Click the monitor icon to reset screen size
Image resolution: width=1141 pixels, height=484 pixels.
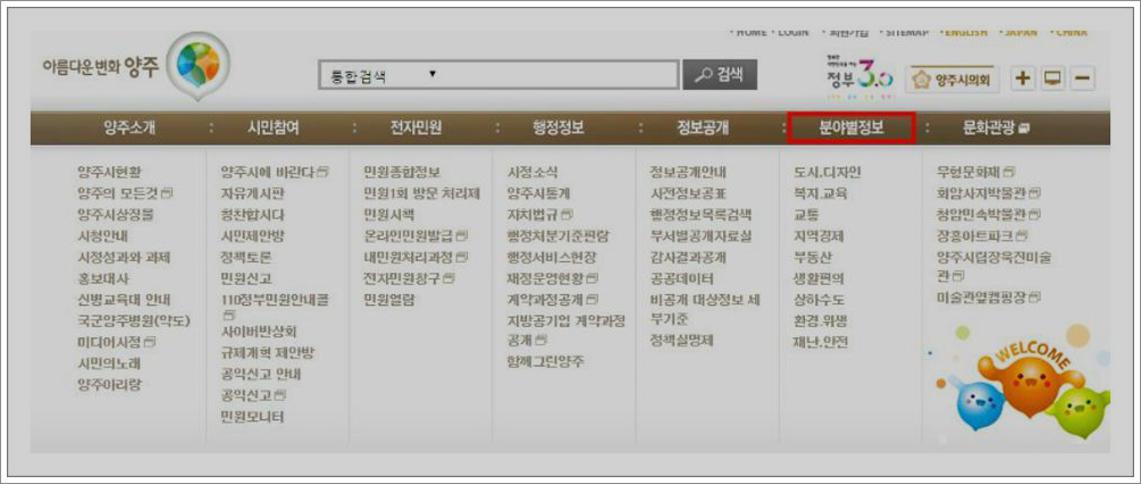tap(1053, 79)
